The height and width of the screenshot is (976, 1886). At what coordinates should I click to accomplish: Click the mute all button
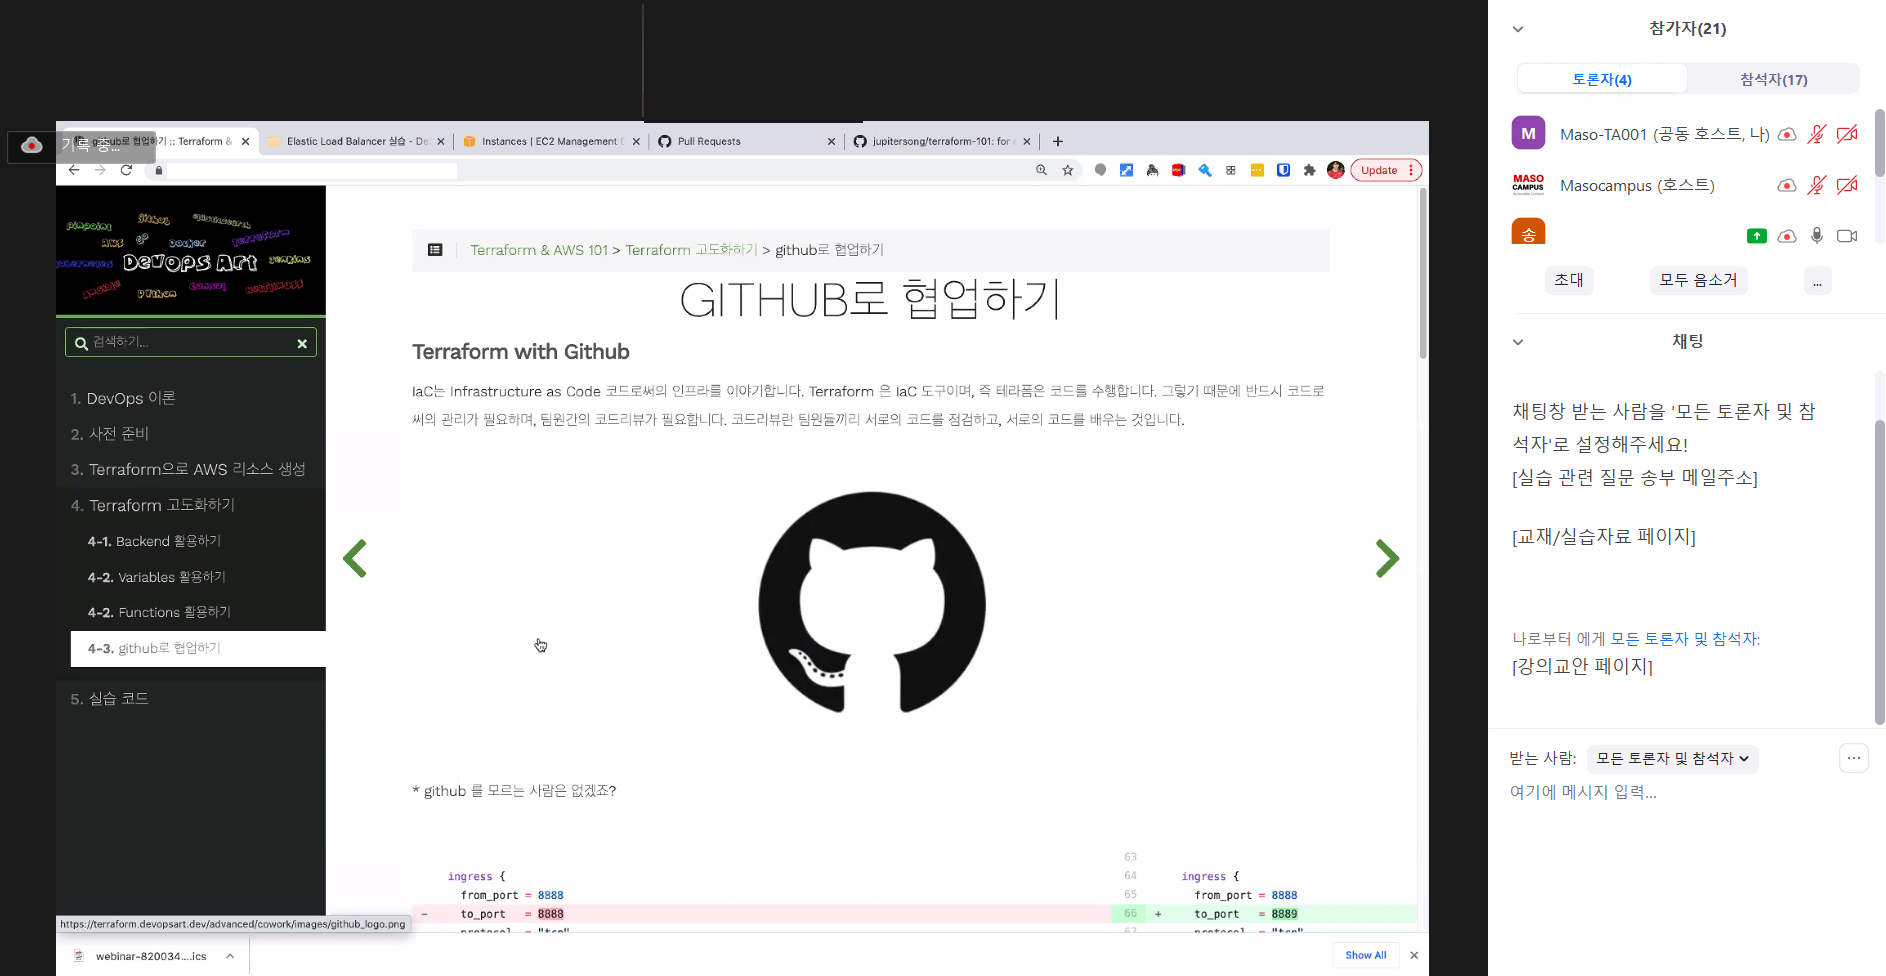1698,280
